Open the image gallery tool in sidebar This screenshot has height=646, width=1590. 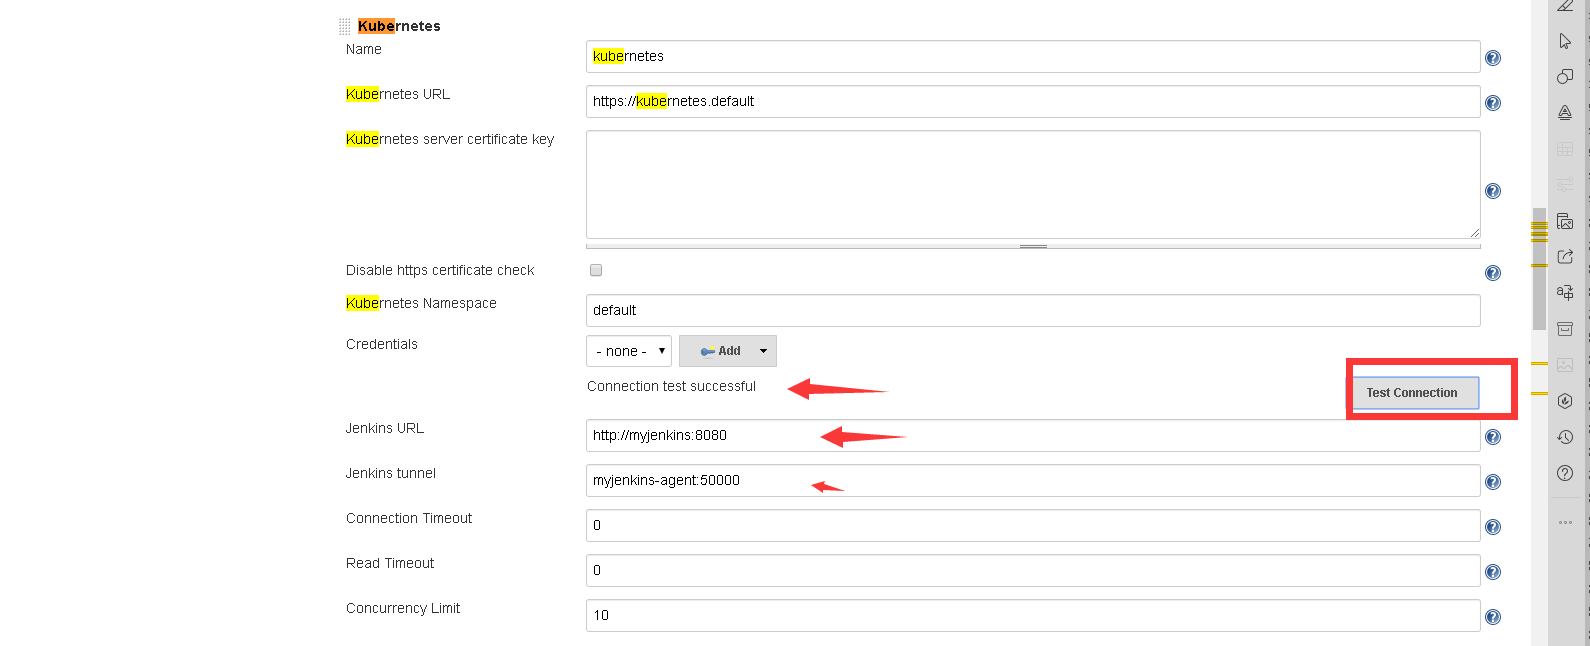1565,221
